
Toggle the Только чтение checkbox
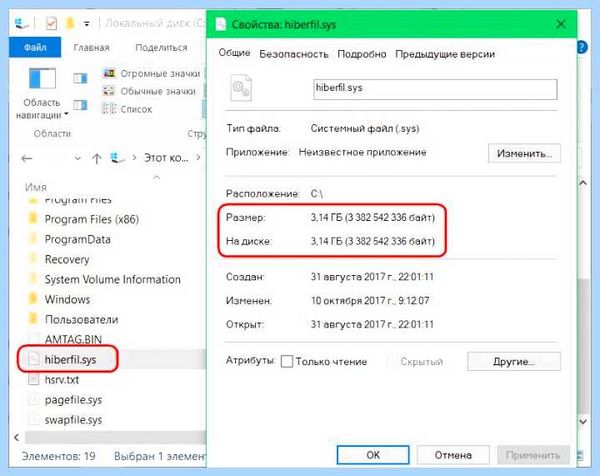point(287,361)
